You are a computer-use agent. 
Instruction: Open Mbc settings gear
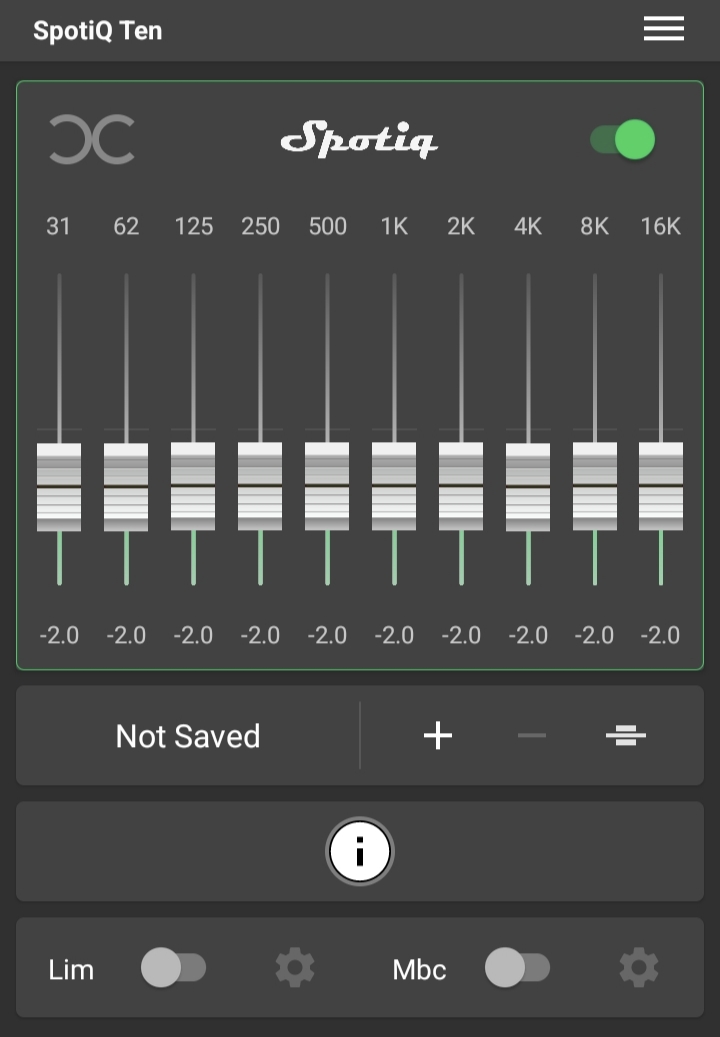[x=639, y=968]
